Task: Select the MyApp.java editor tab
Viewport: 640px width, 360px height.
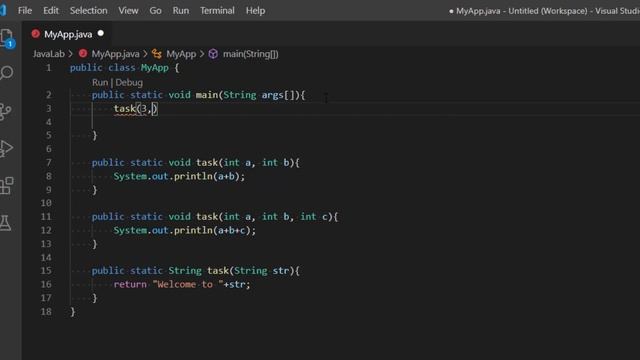Action: (67, 34)
